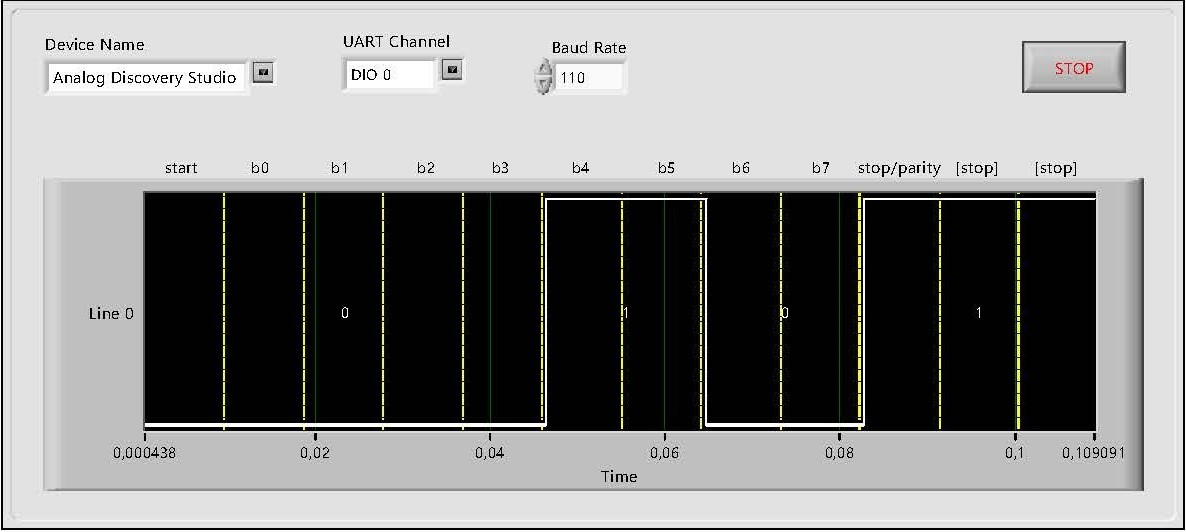Click the Time axis label
The width and height of the screenshot is (1186, 532).
[619, 477]
